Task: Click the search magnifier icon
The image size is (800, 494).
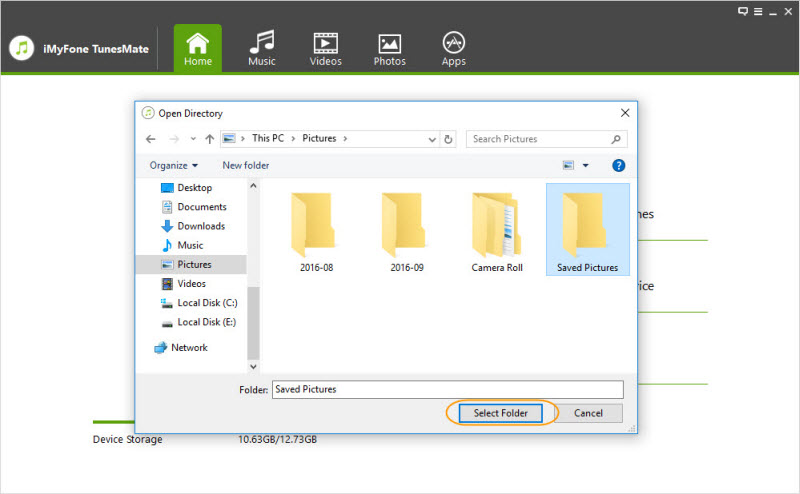Action: pyautogui.click(x=616, y=139)
